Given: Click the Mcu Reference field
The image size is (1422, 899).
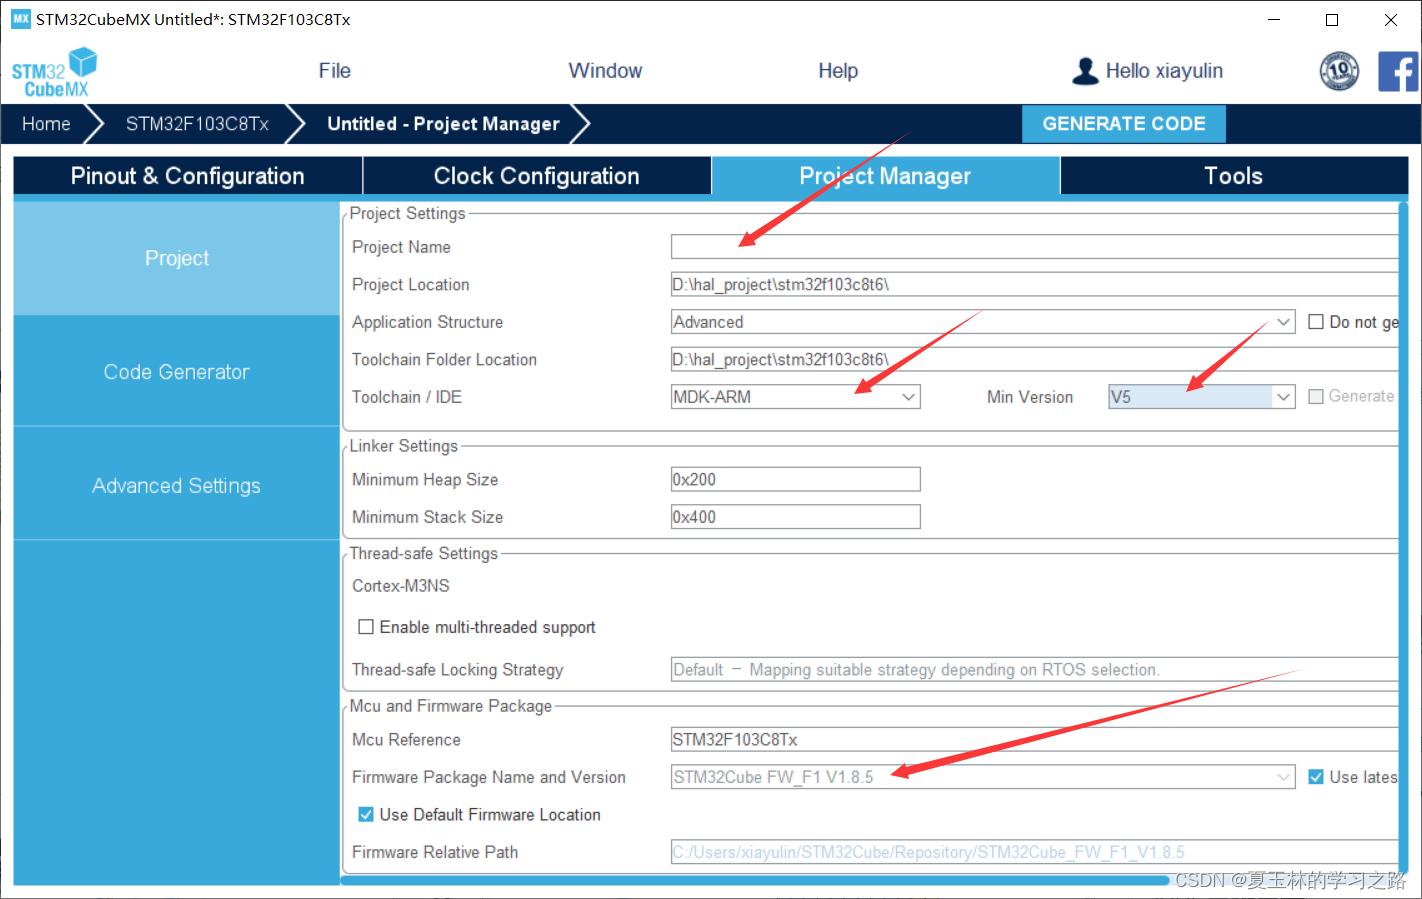Looking at the screenshot, I should click(1034, 740).
